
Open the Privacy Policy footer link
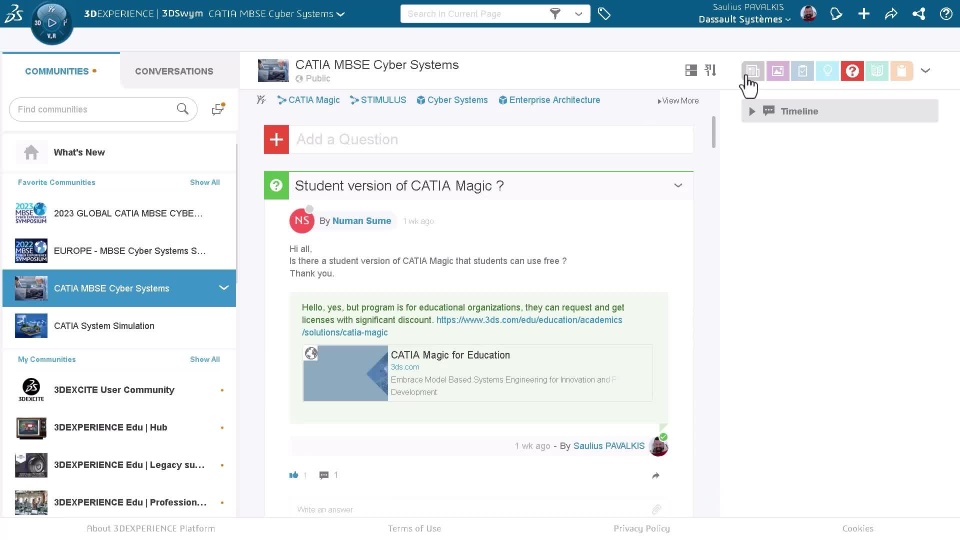642,528
